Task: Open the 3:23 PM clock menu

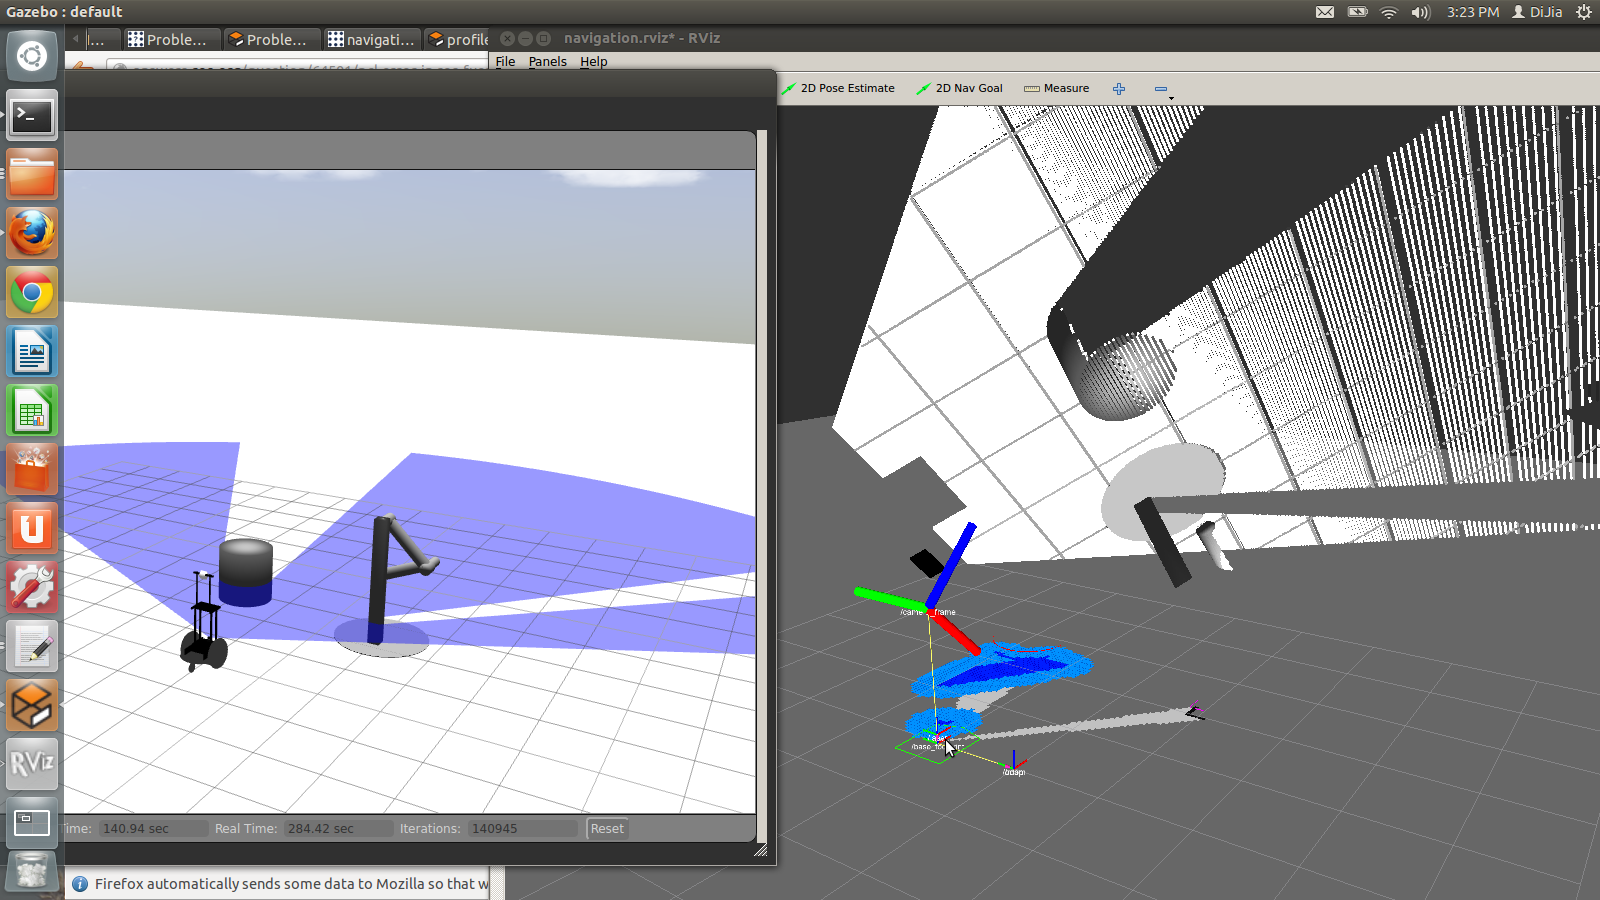Action: point(1473,12)
